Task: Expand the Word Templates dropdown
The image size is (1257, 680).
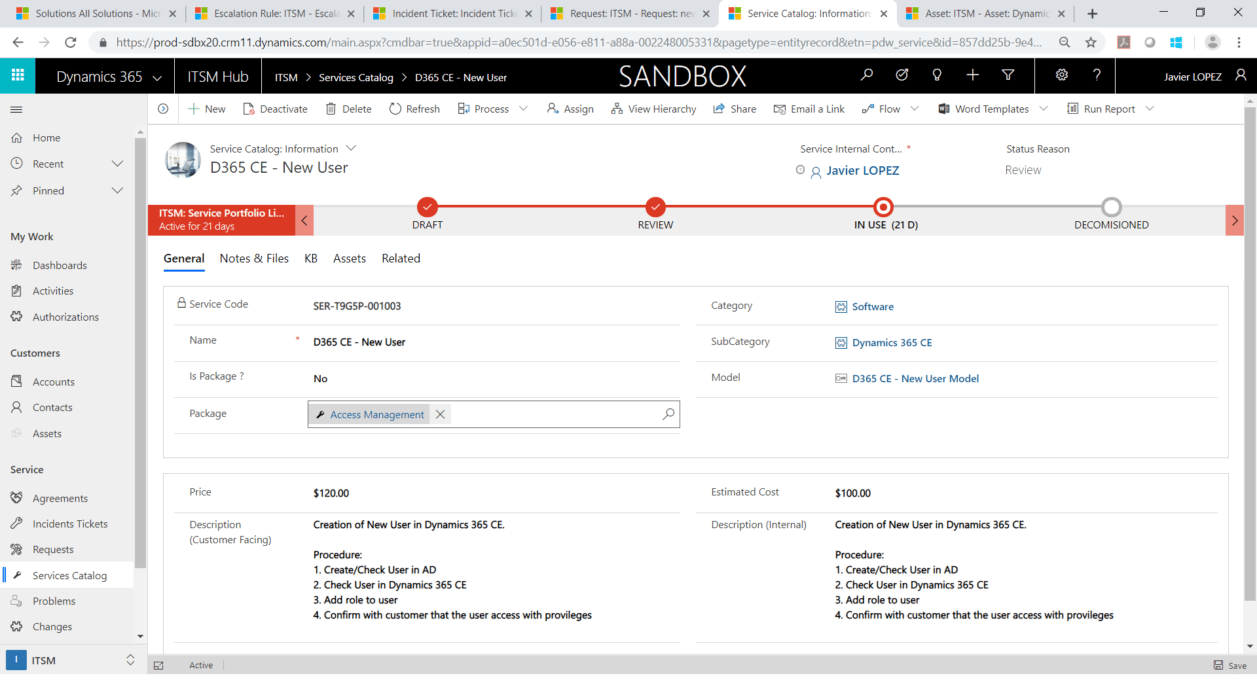Action: tap(1044, 109)
